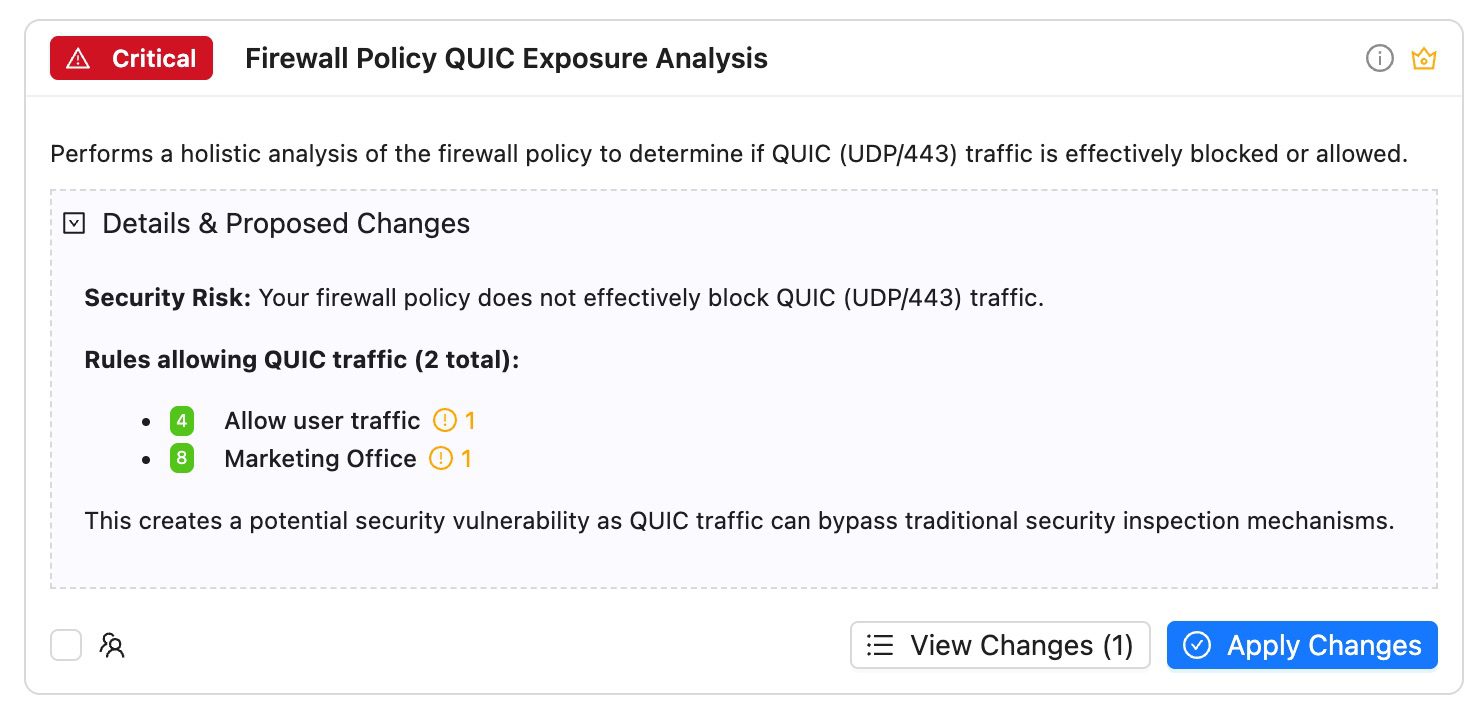The image size is (1484, 716).
Task: Click the green rule number 4 badge
Action: [x=181, y=421]
